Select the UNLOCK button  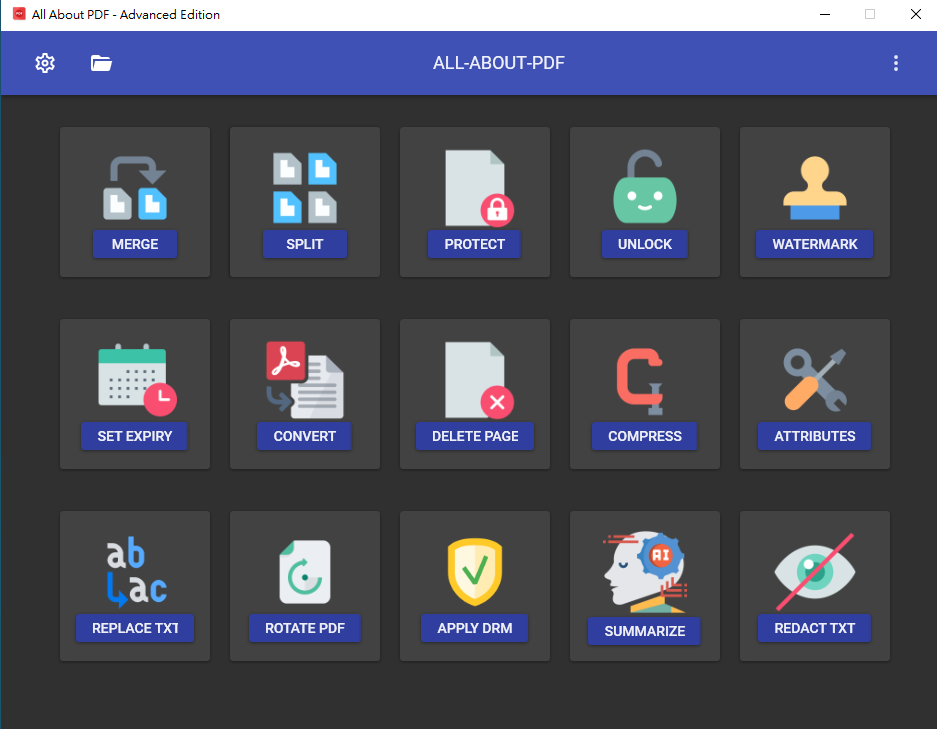pos(645,244)
